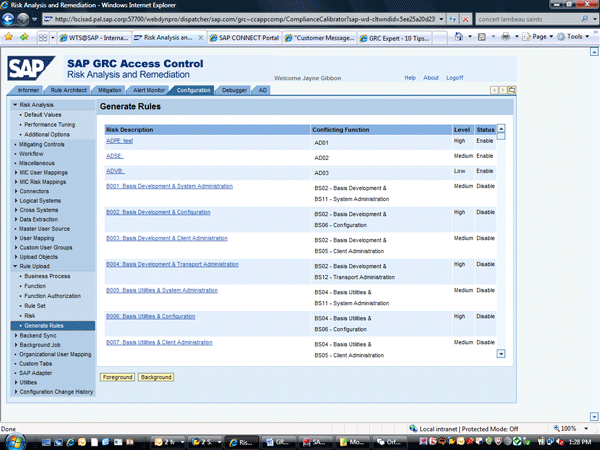The width and height of the screenshot is (600, 450).
Task: Click the Logoff link
Action: (x=454, y=78)
